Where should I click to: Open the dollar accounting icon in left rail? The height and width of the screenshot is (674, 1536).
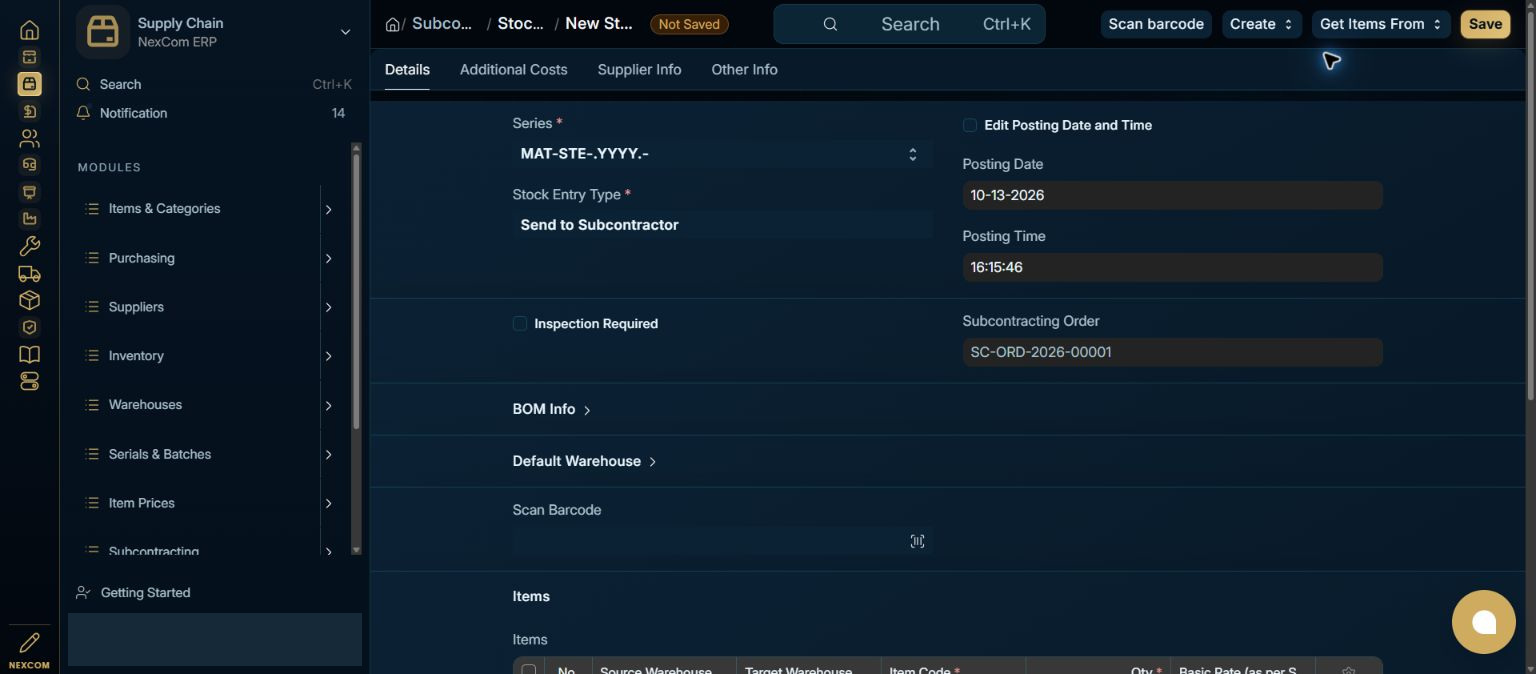(29, 111)
